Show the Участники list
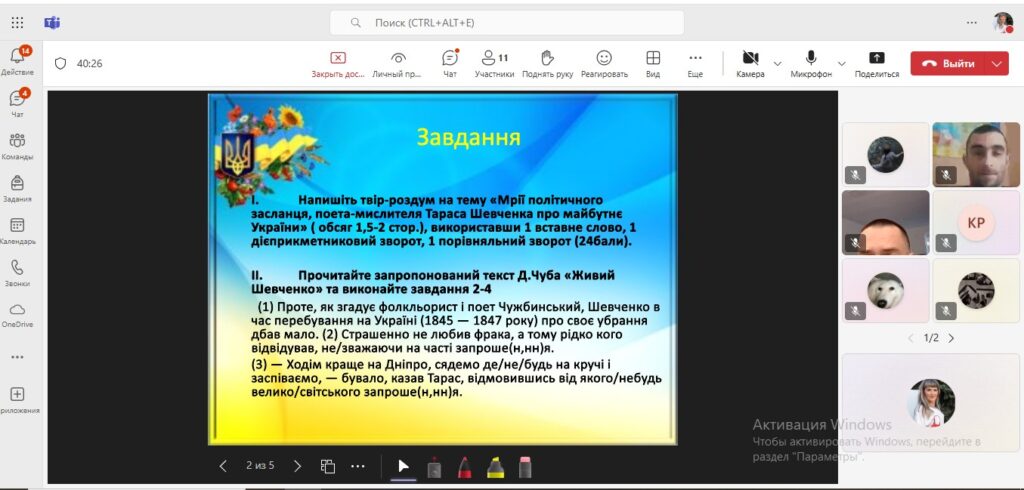Screen dimensions: 1024x490 click(494, 62)
